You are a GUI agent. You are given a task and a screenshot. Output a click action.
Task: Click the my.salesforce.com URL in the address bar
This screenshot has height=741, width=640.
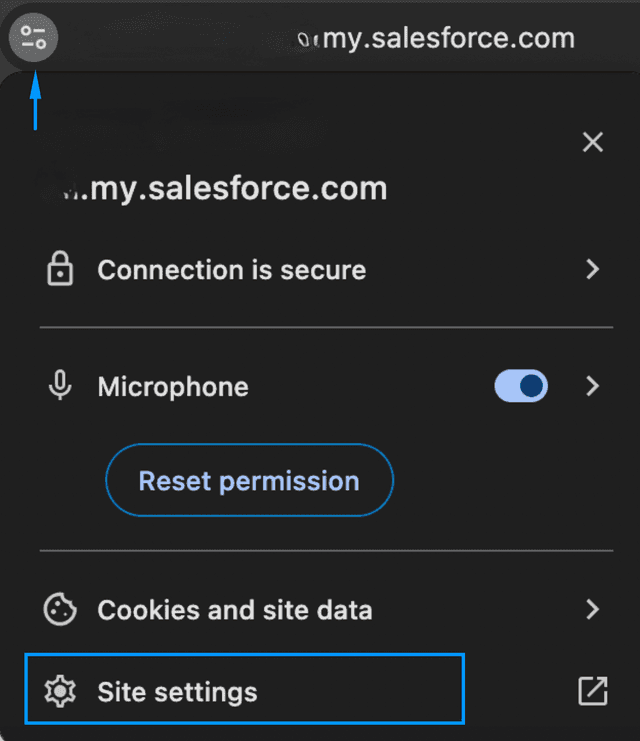click(x=448, y=39)
